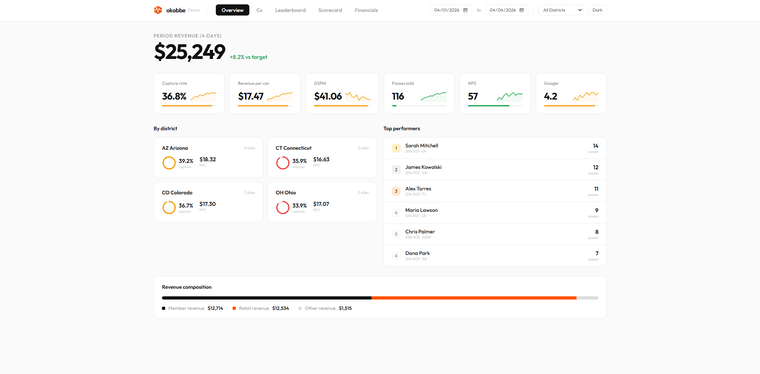The width and height of the screenshot is (760, 374).
Task: Click the Google rating value 4.2
Action: click(x=551, y=96)
